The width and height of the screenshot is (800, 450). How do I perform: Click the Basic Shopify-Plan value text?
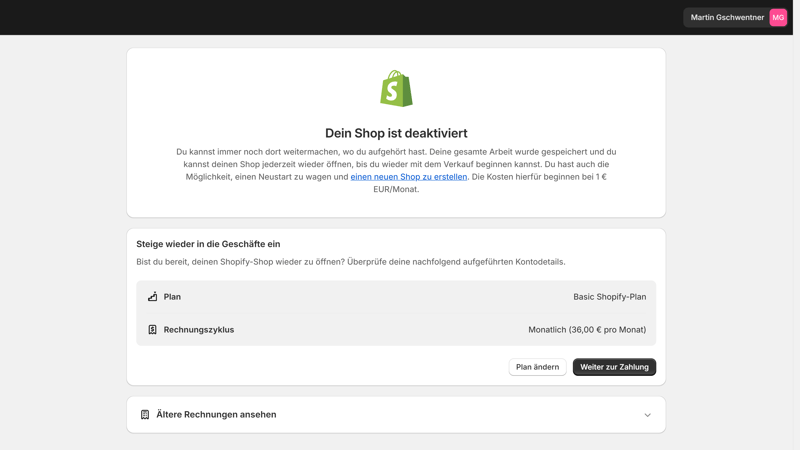point(610,296)
